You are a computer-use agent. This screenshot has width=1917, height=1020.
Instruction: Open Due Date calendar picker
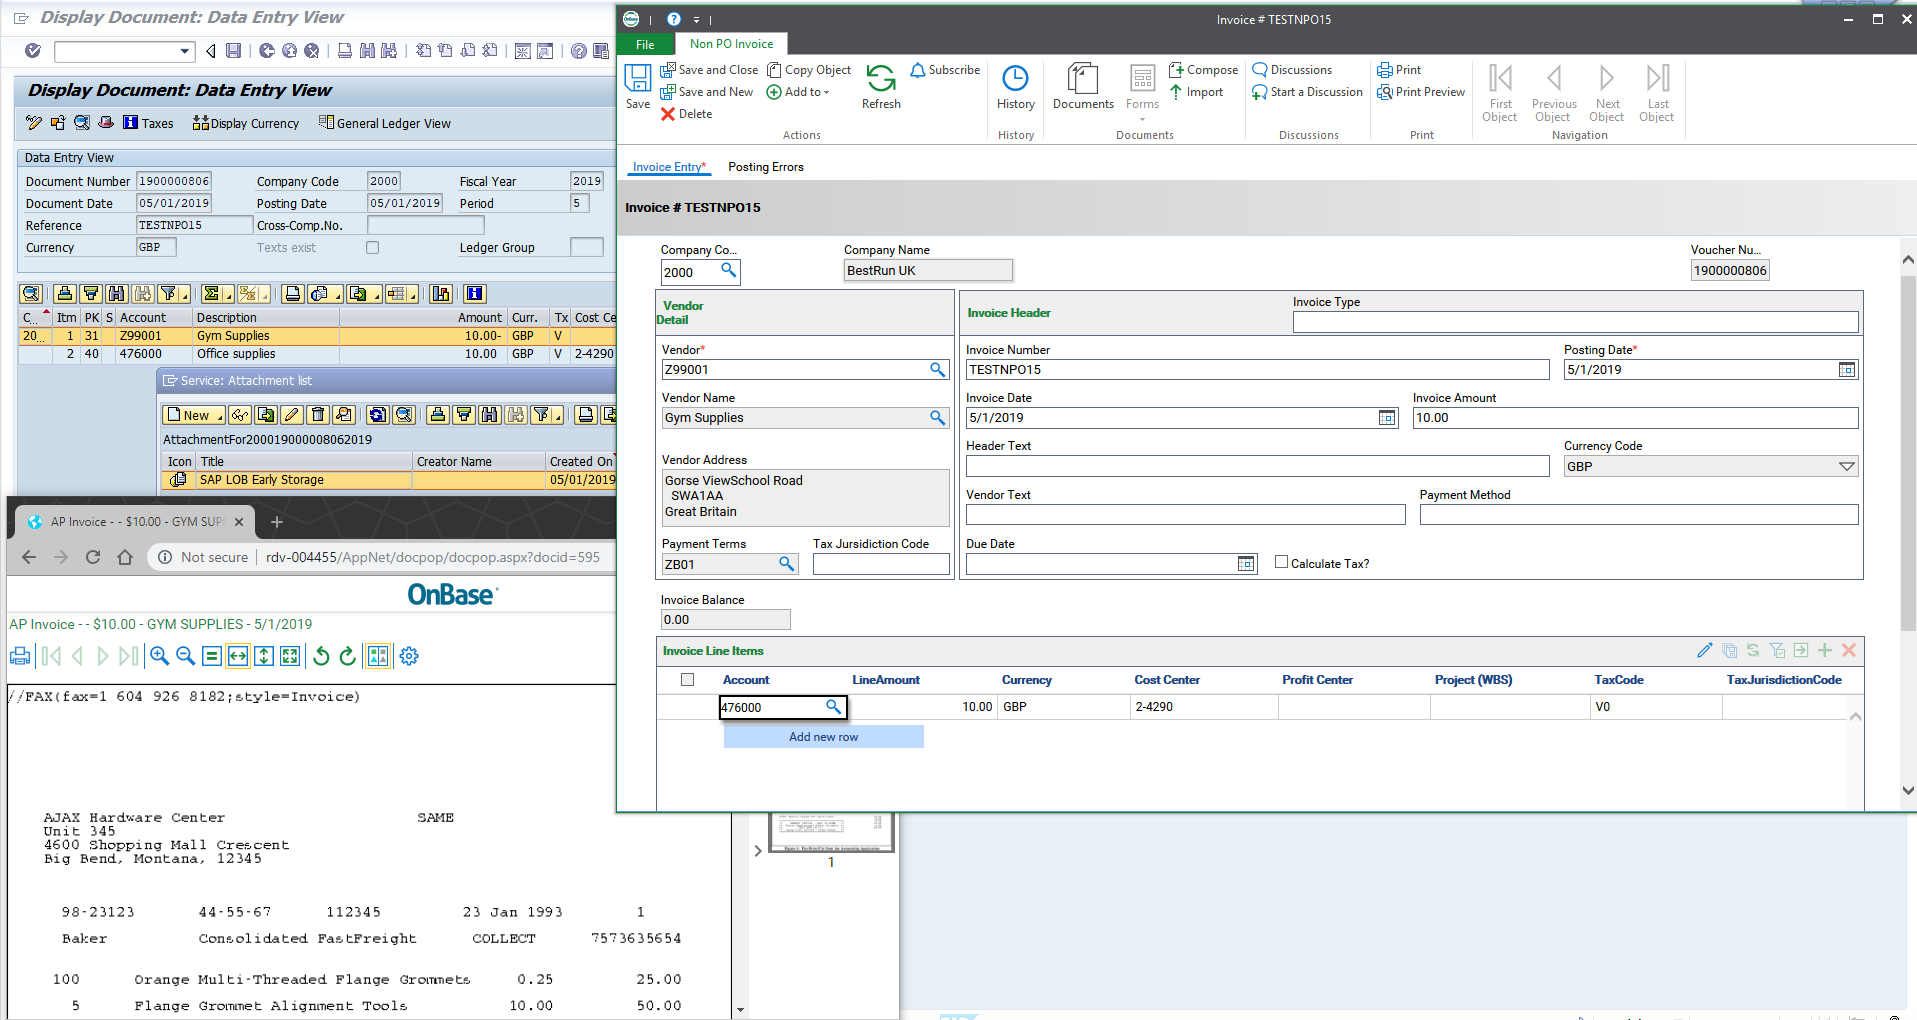click(1246, 564)
